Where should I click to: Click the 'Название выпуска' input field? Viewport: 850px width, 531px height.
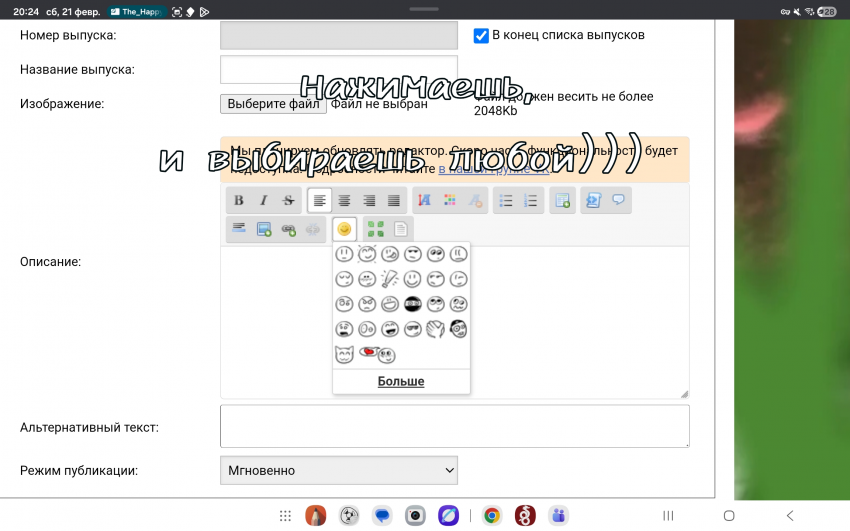pos(338,70)
